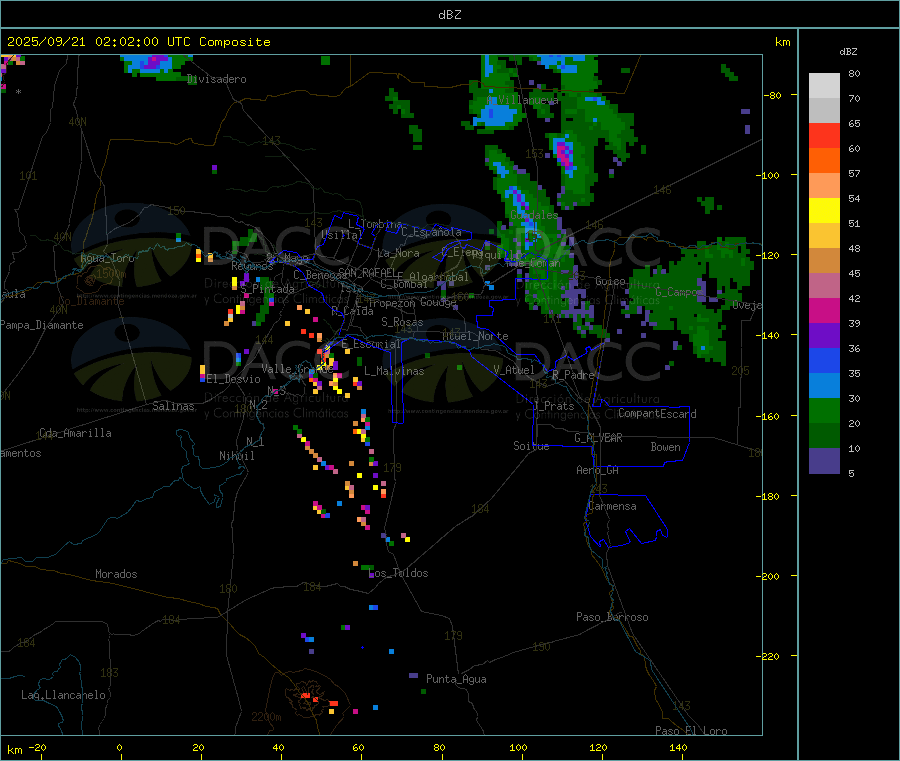Click the Paso_Barroso map label
The height and width of the screenshot is (761, 900).
[x=612, y=617]
